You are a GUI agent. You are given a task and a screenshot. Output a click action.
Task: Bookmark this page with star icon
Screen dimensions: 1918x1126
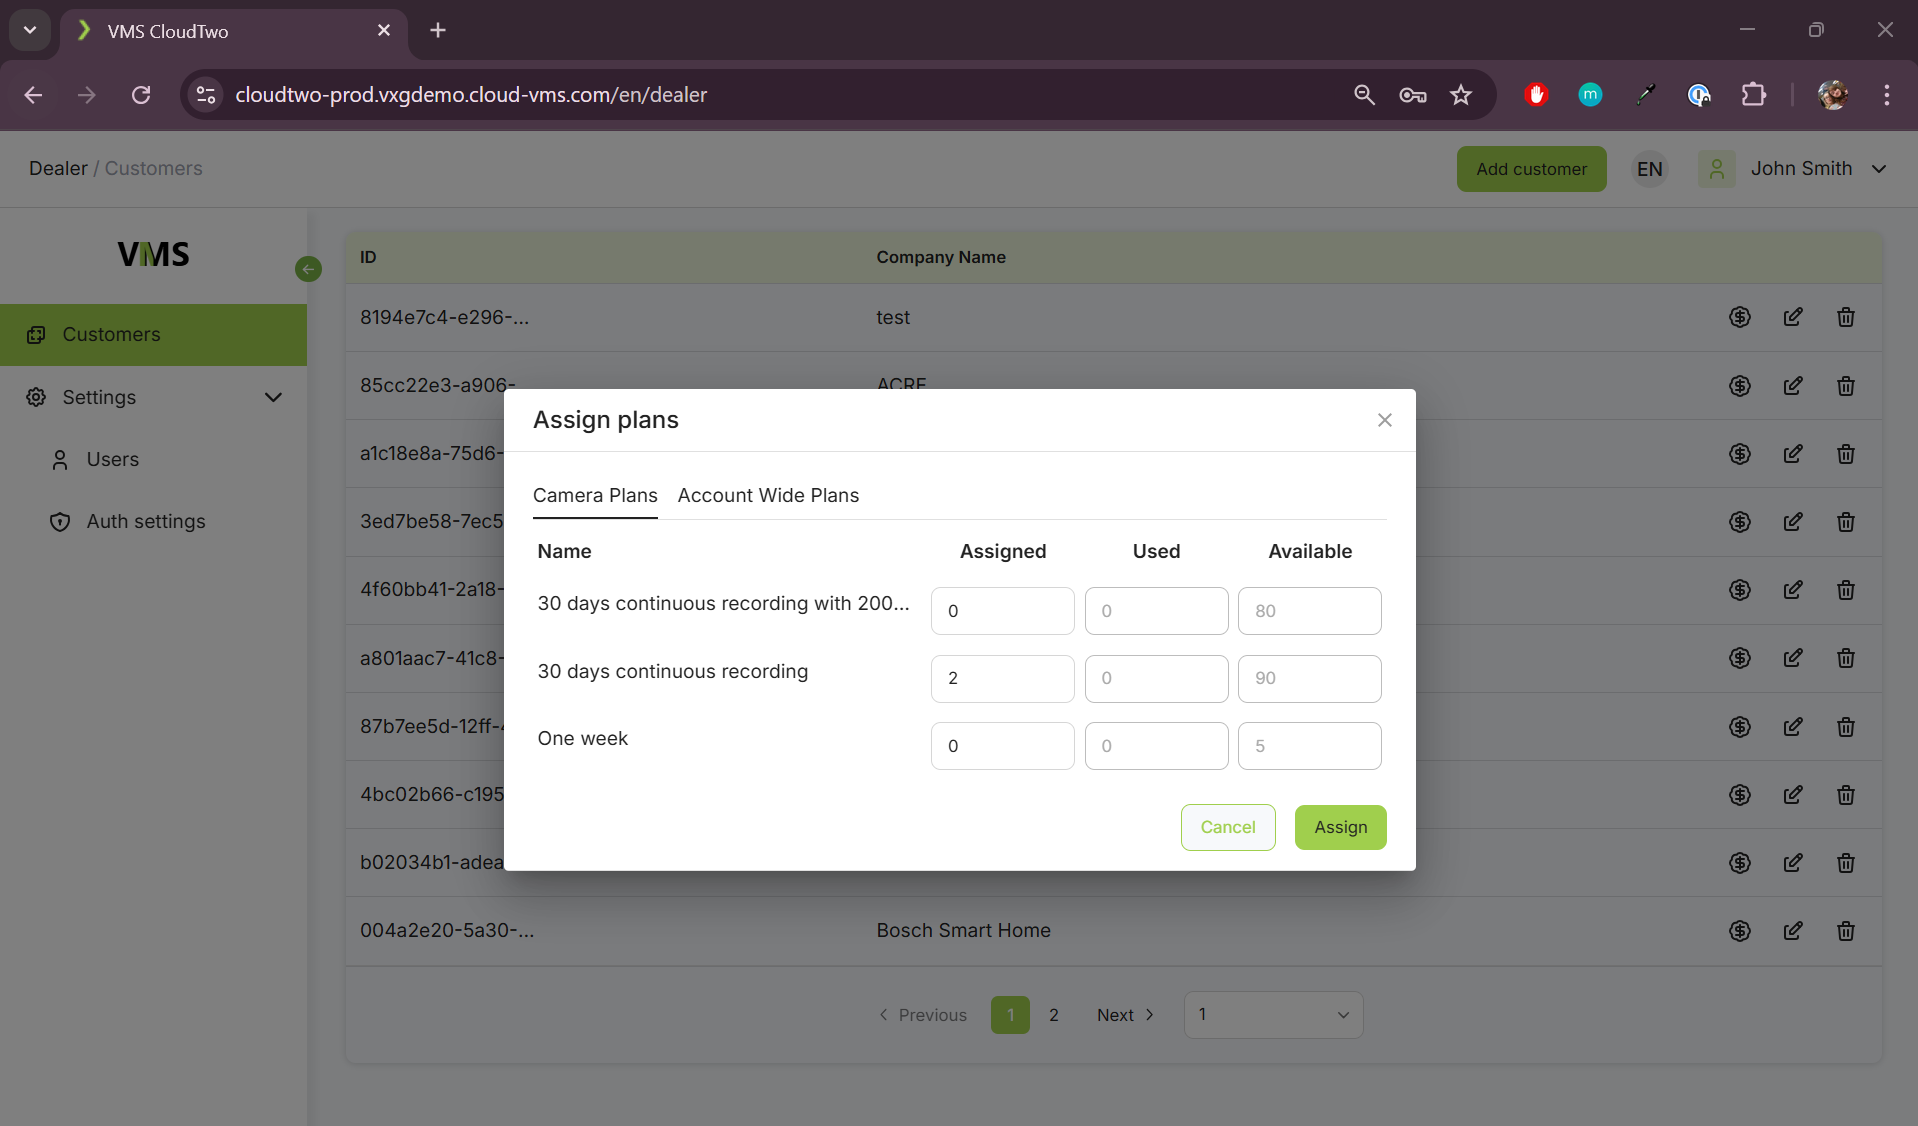click(x=1461, y=95)
